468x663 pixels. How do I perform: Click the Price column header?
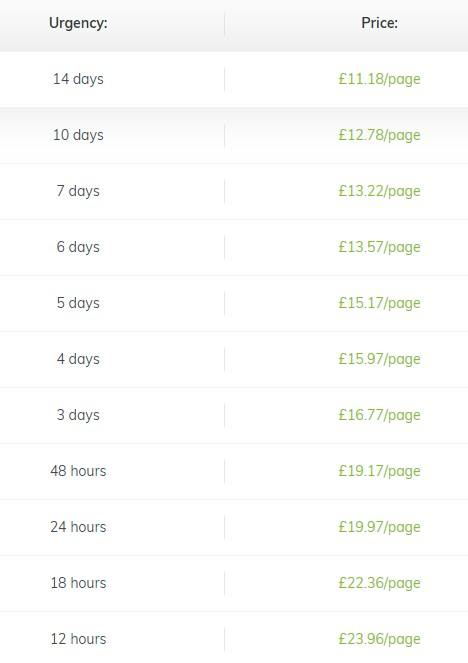379,23
